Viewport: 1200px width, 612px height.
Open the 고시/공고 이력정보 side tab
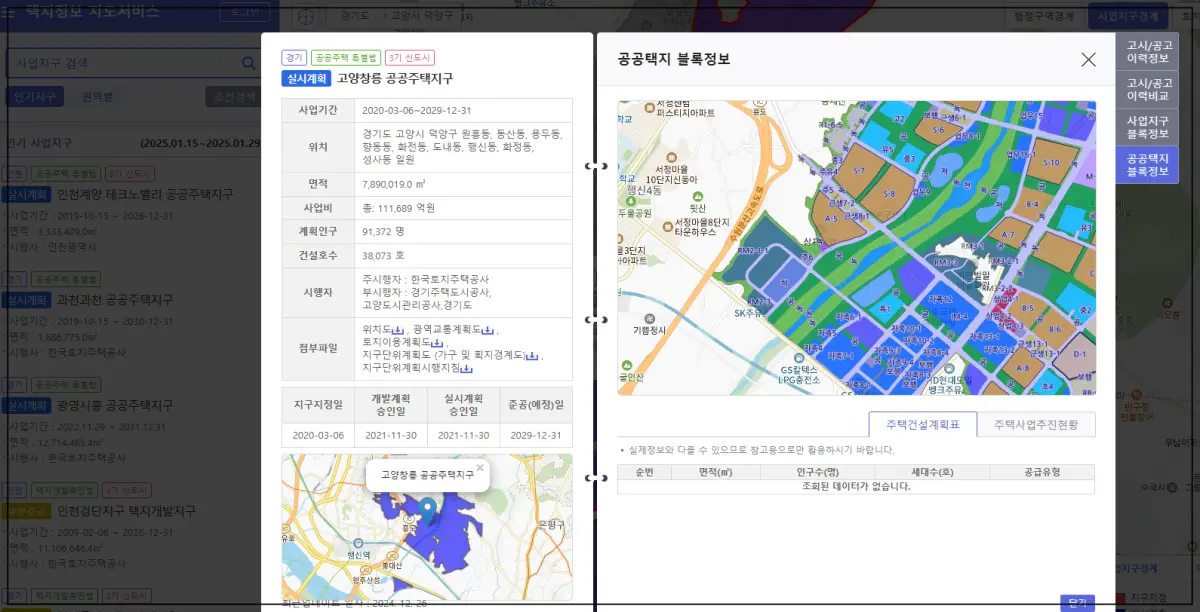click(x=1147, y=52)
